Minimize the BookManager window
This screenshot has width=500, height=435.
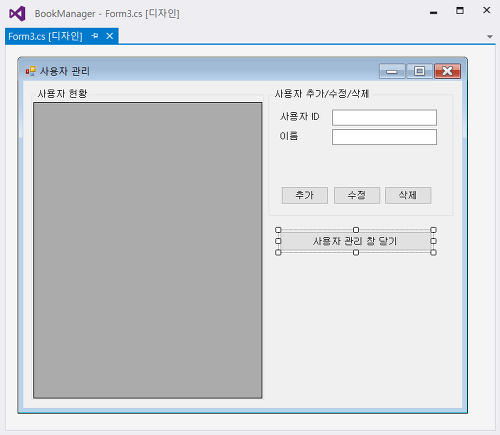coord(433,12)
